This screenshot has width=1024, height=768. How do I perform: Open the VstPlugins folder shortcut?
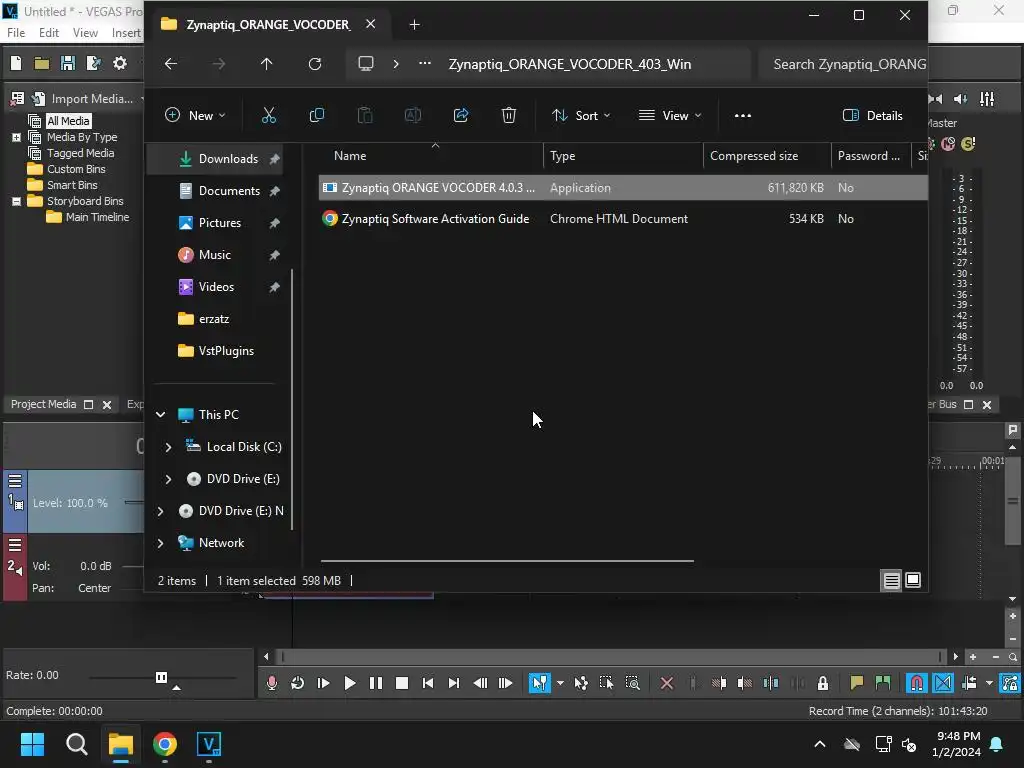click(226, 351)
